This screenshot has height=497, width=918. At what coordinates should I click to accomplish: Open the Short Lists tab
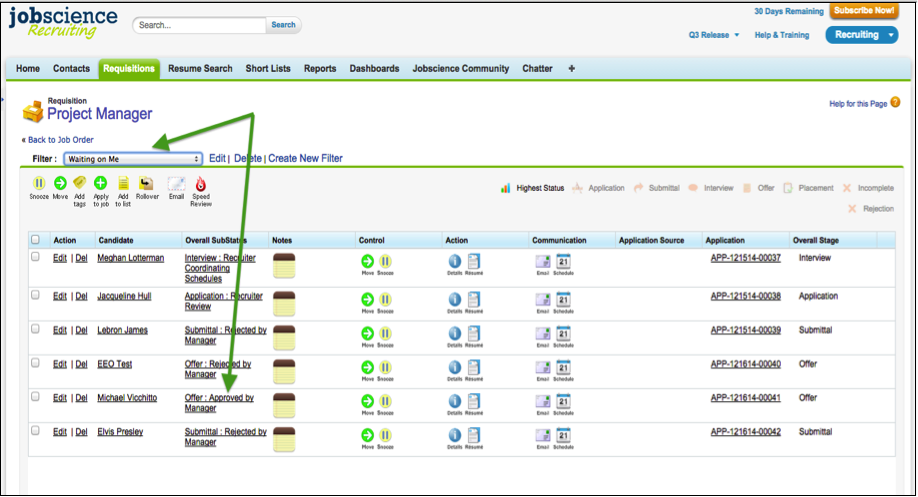coord(268,68)
